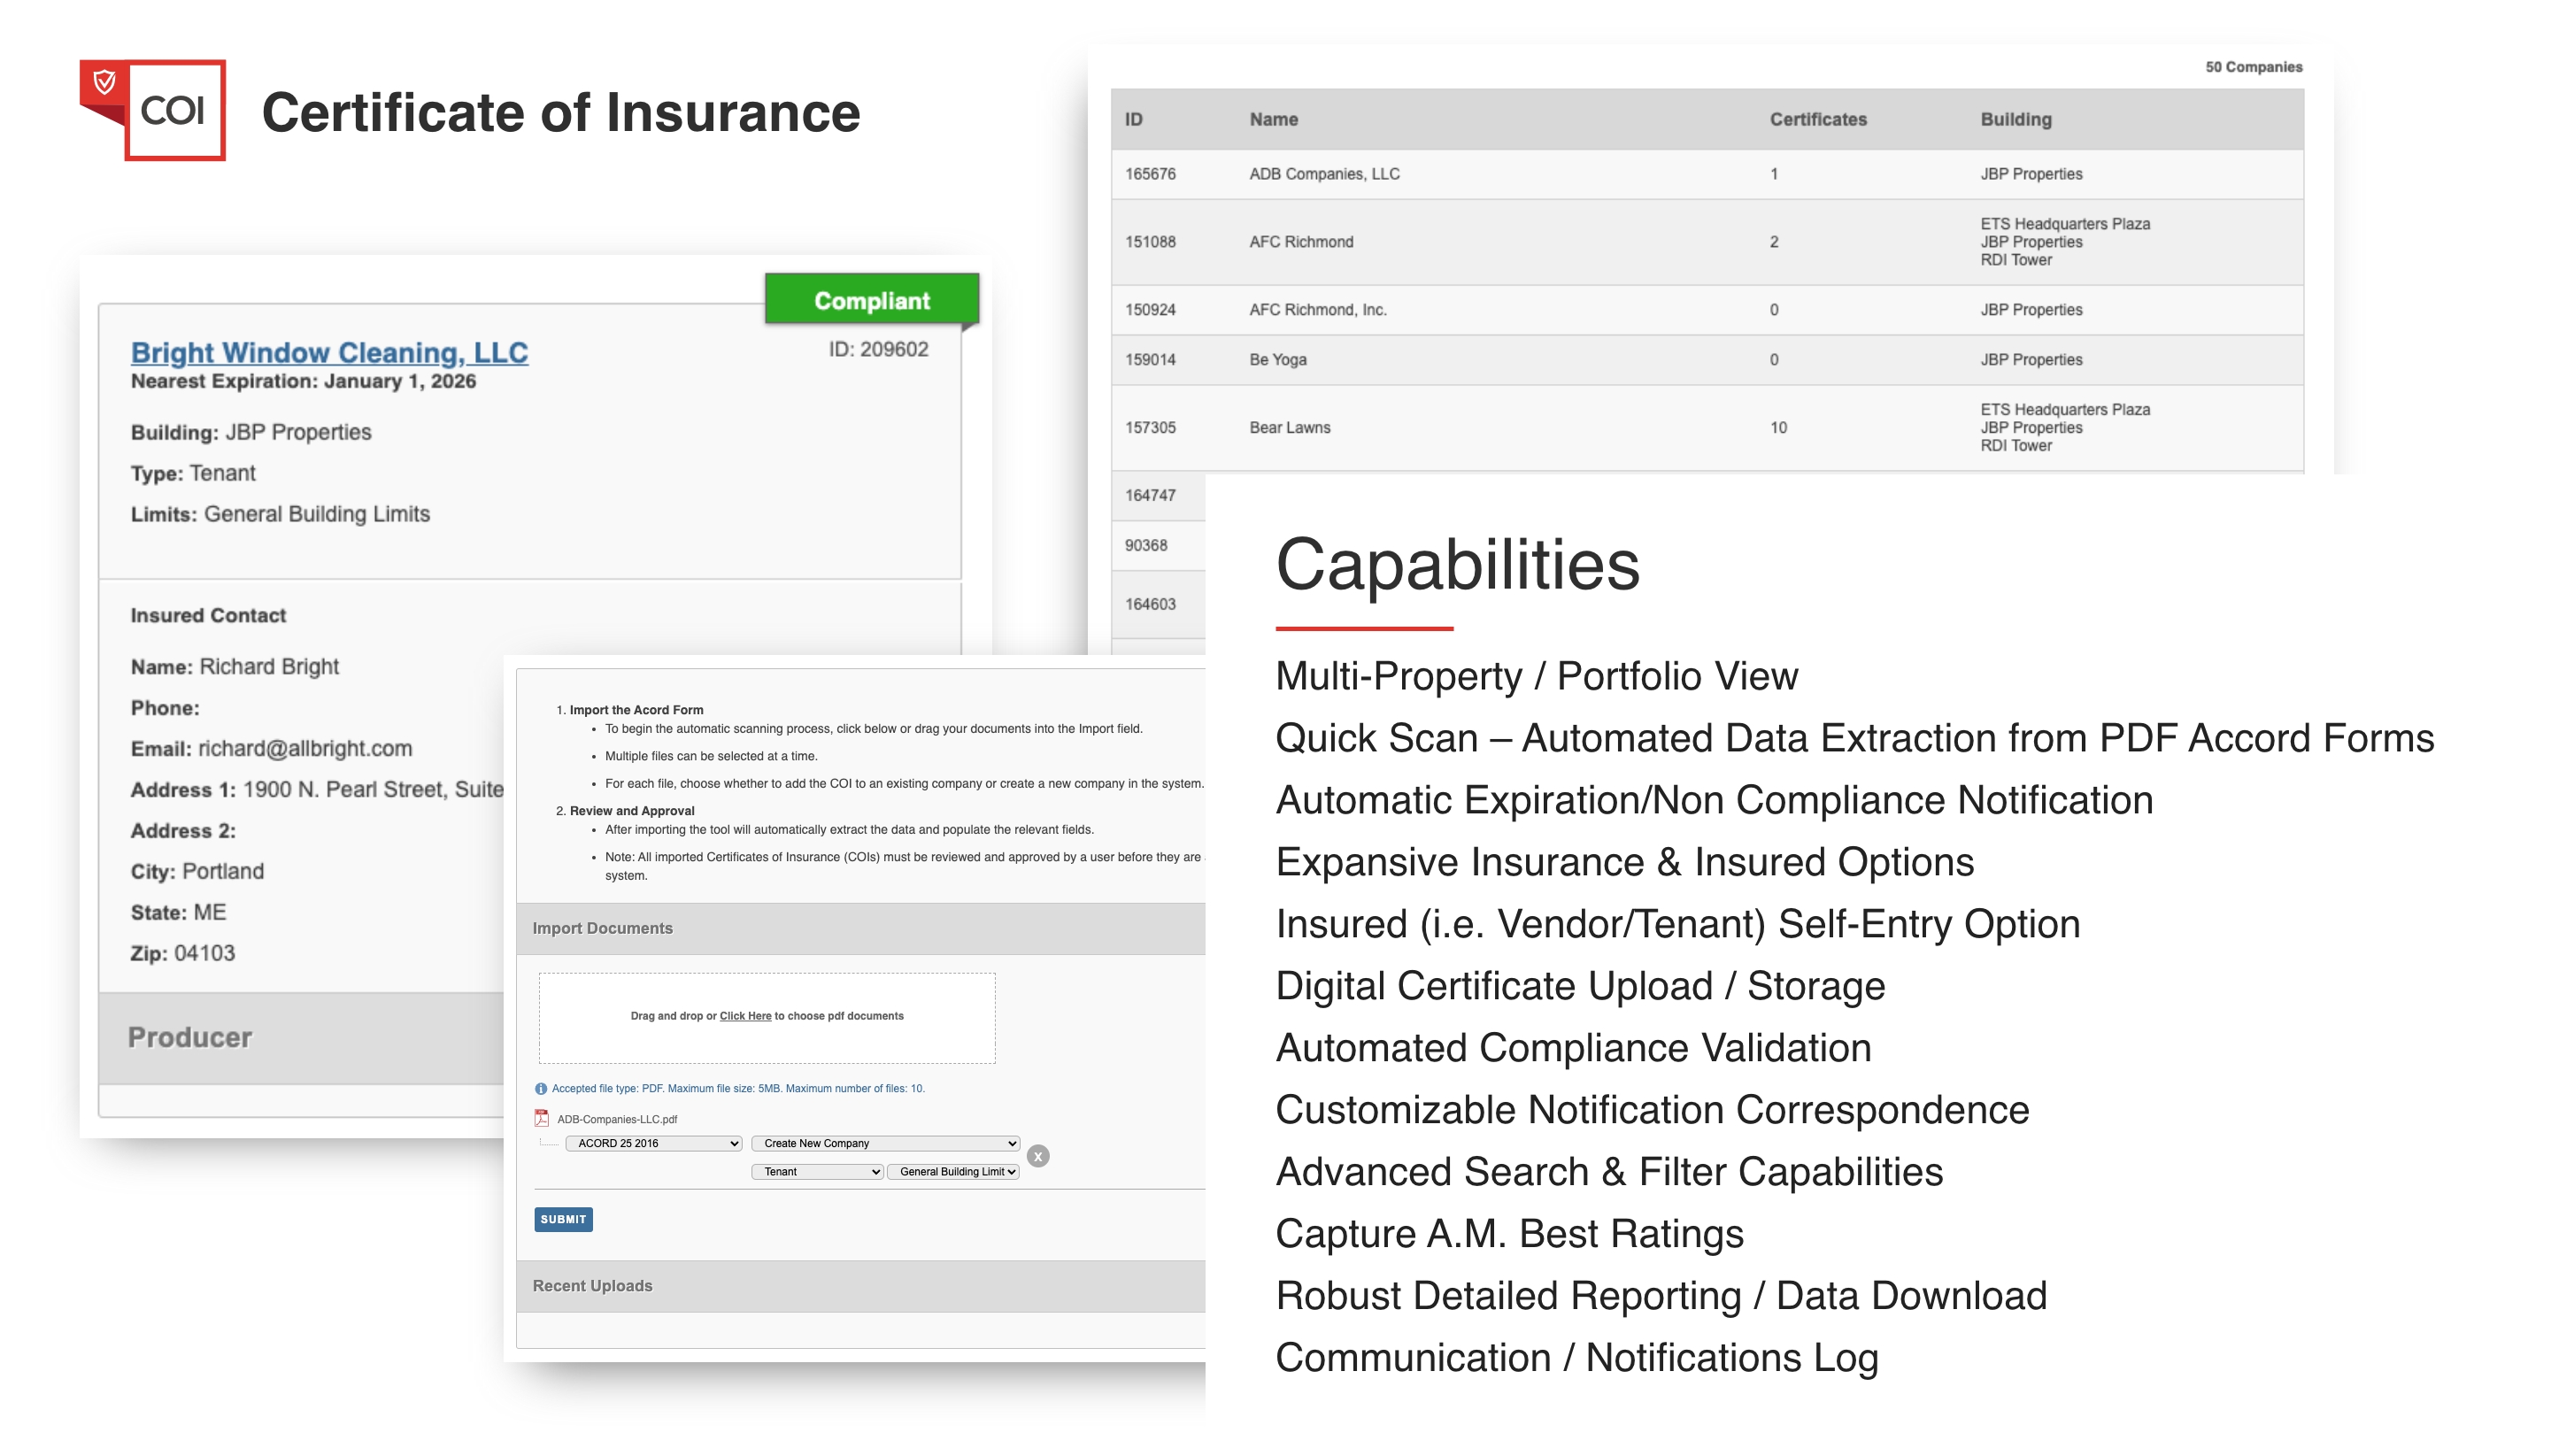Viewport: 2551px width, 1456px height.
Task: Click ID 150924 in the table
Action: (1149, 309)
